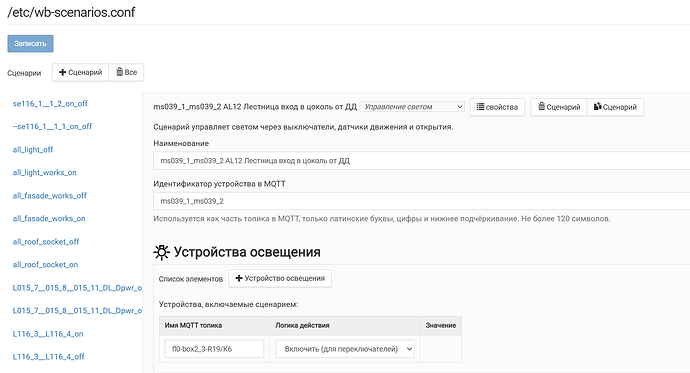This screenshot has width=690, height=373.
Task: Open the Управление светом scenario type dropdown
Action: (412, 107)
